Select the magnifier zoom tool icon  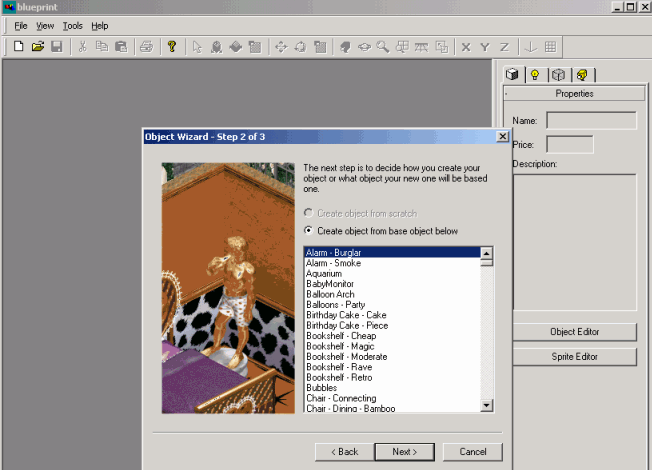click(383, 47)
